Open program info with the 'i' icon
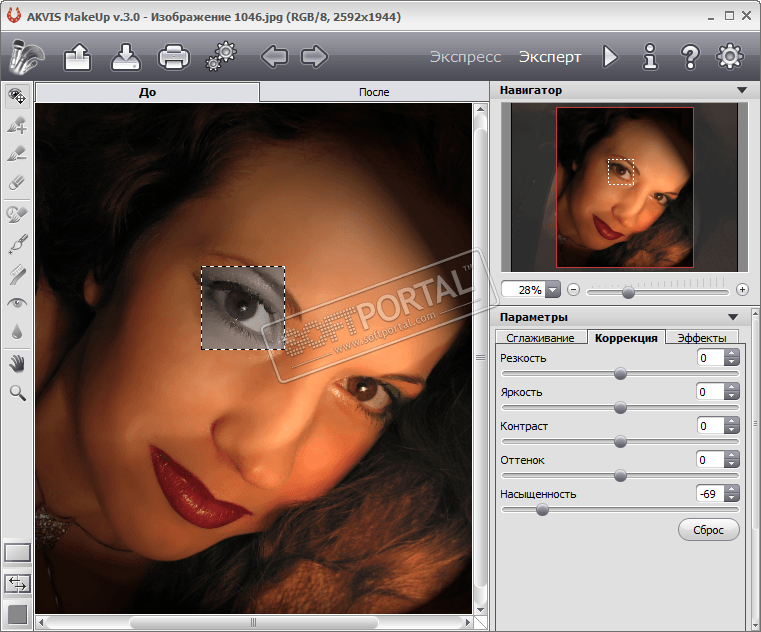 pos(650,57)
